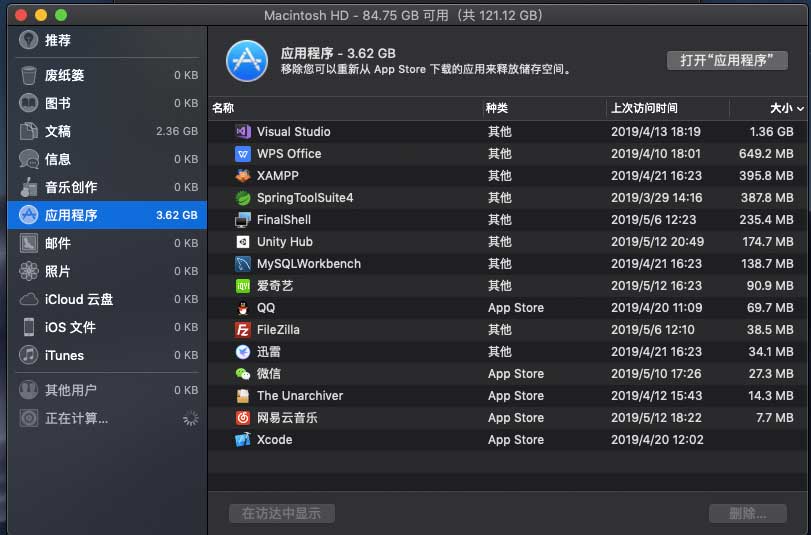
Task: Click the 音乐创作 guitar icon
Action: click(x=28, y=187)
